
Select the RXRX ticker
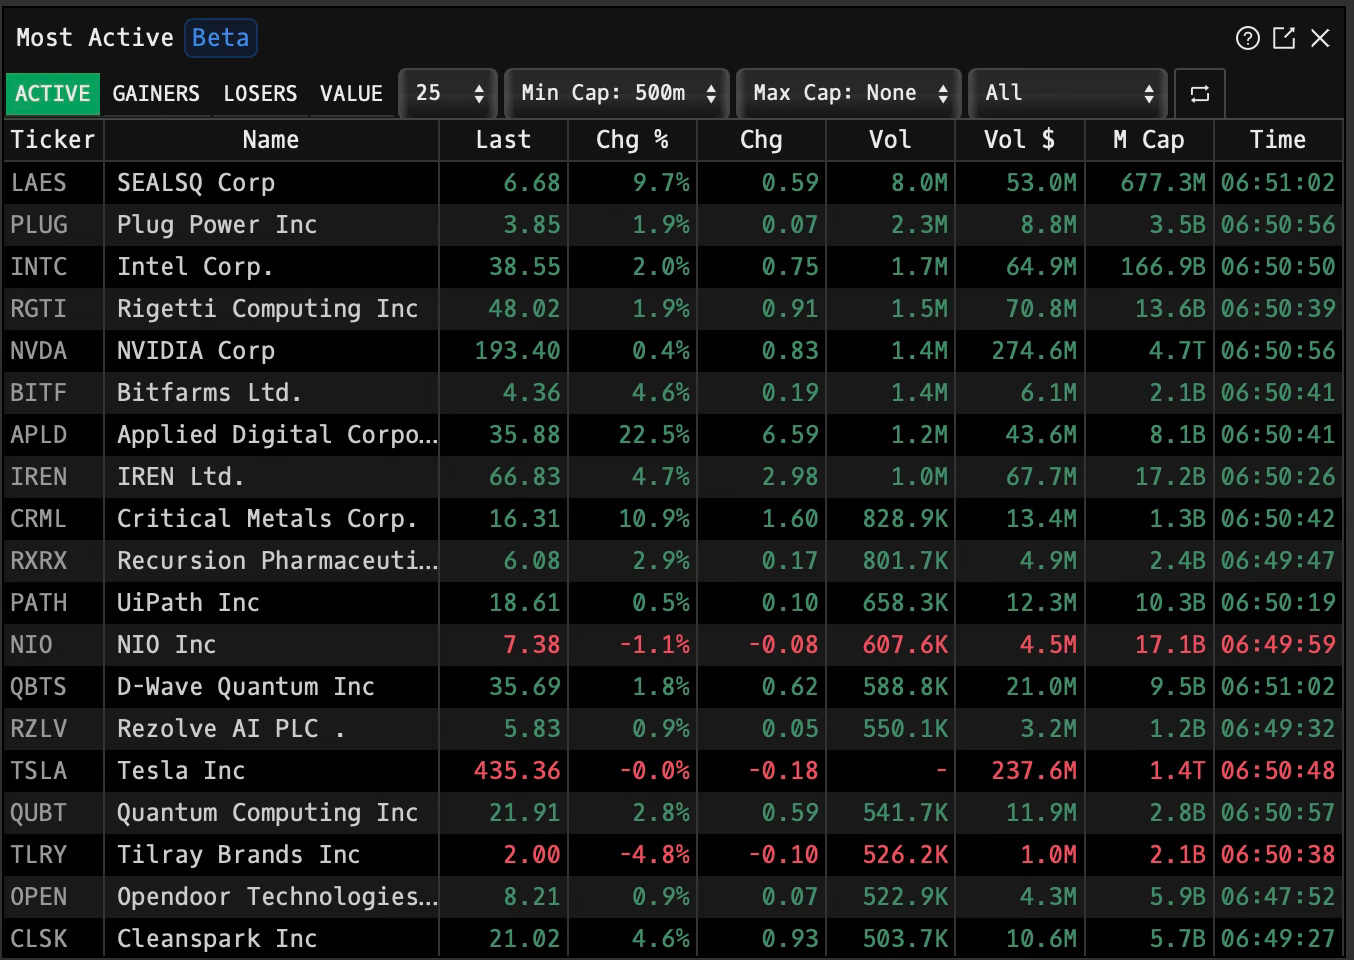click(x=39, y=561)
